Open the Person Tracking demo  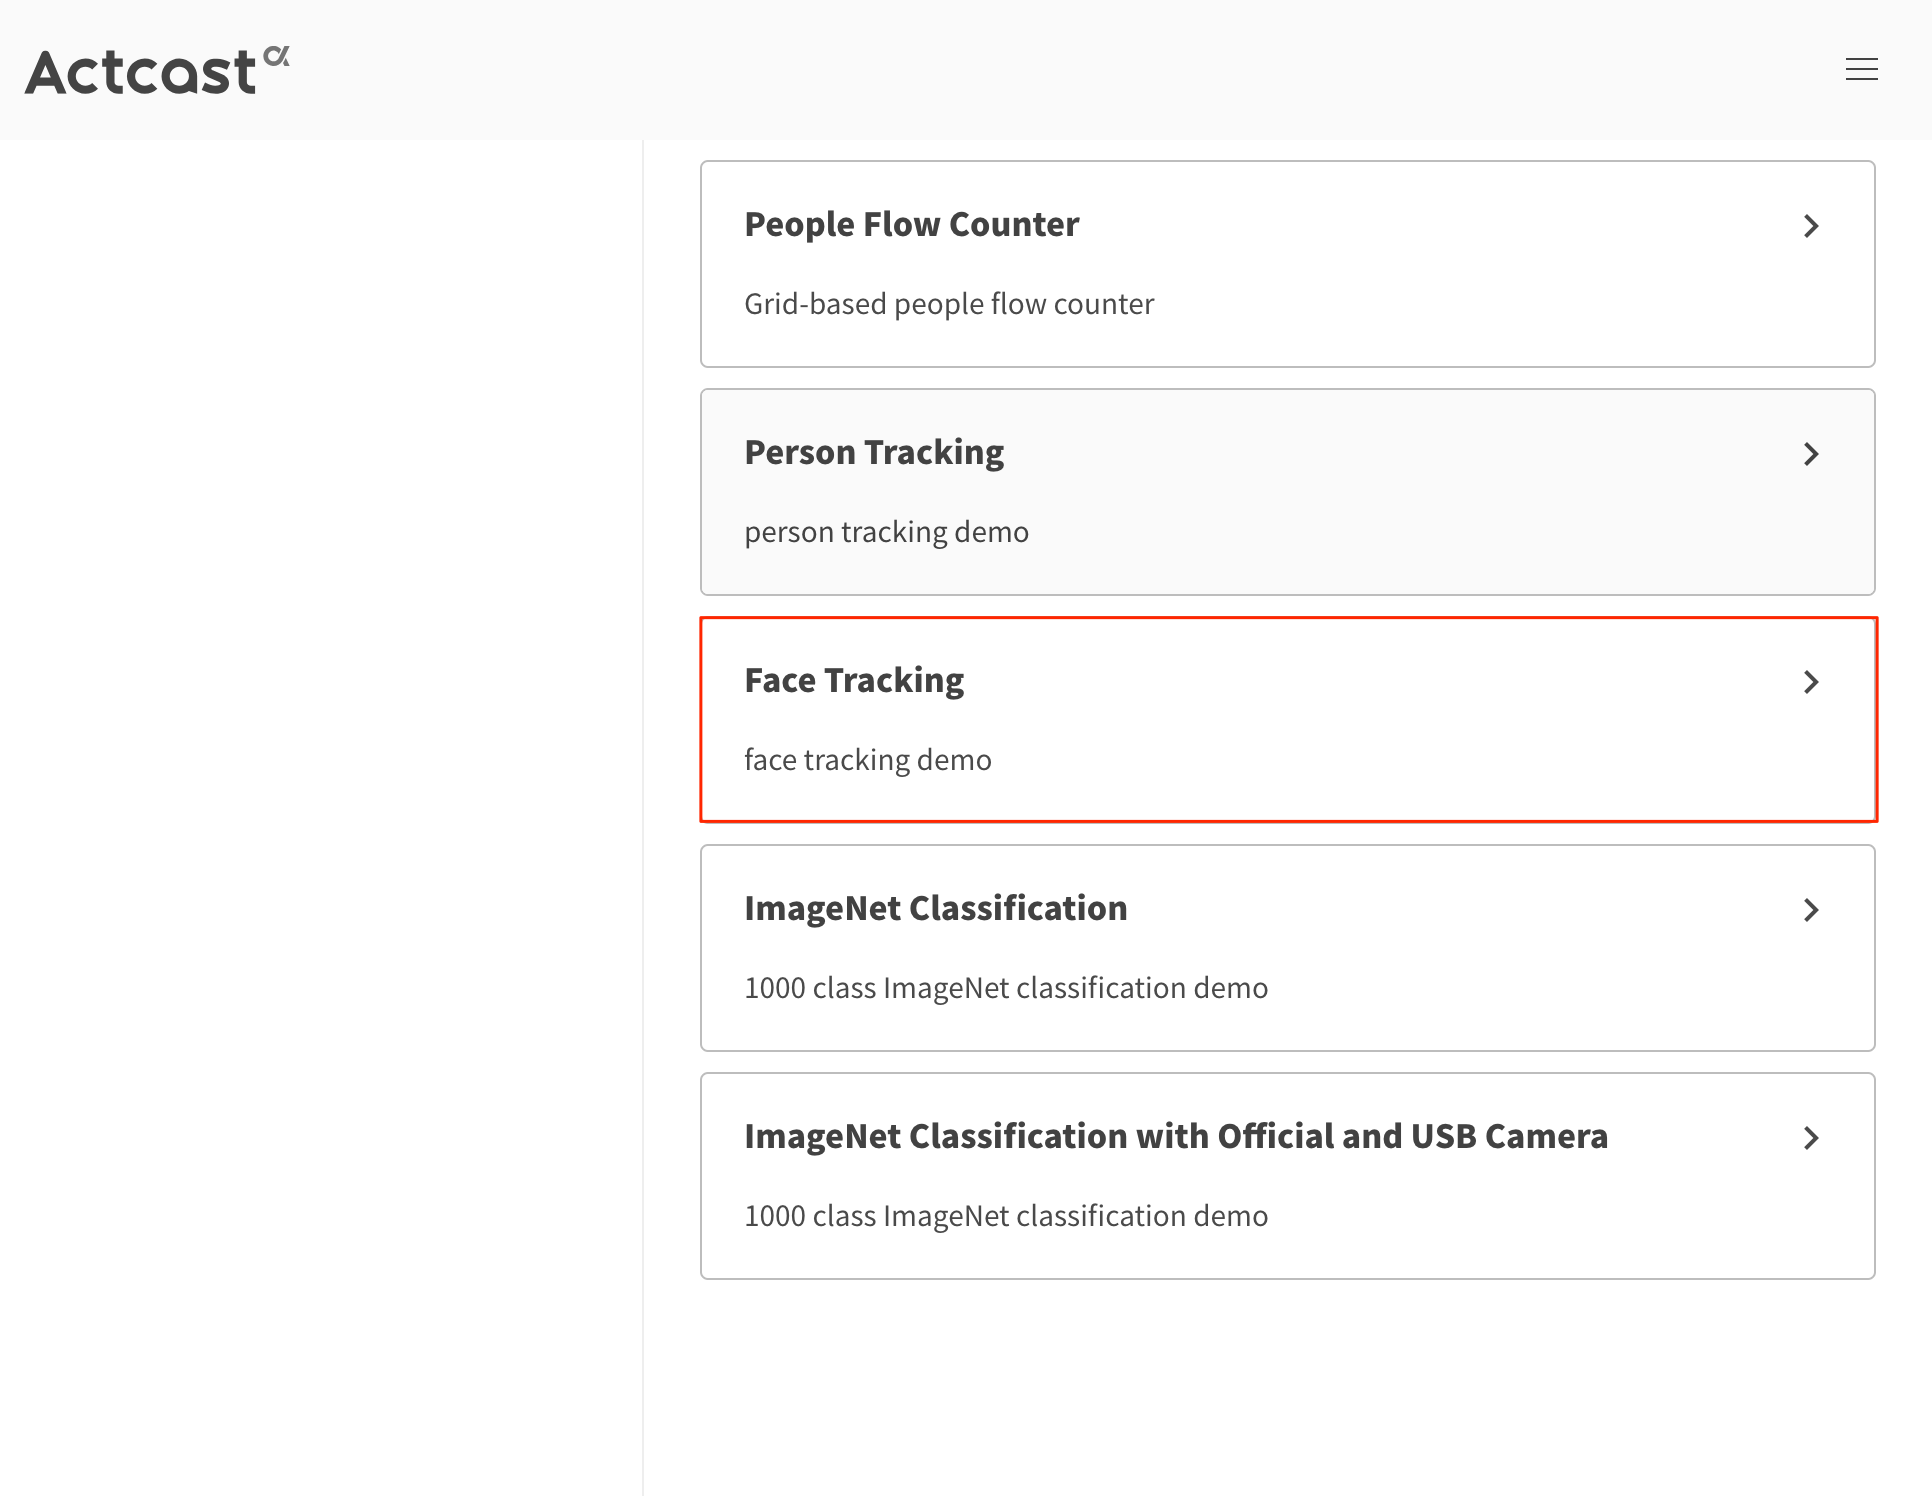(873, 452)
